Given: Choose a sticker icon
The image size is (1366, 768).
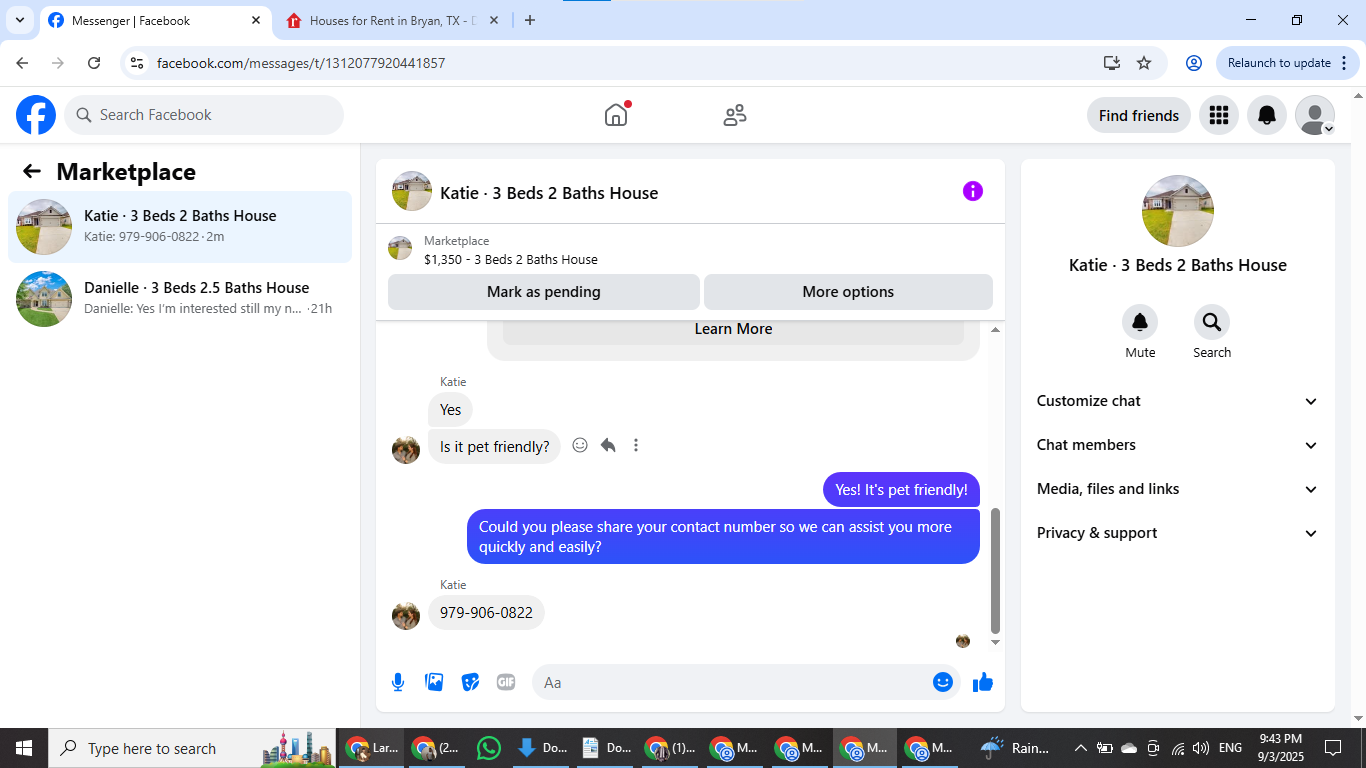Looking at the screenshot, I should (x=470, y=682).
